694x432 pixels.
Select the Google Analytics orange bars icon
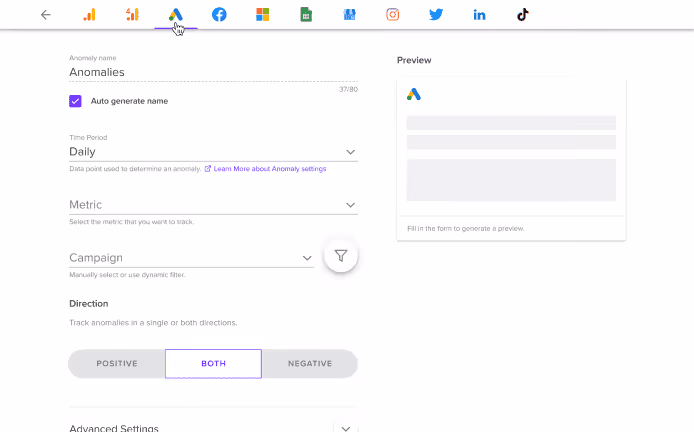(89, 15)
